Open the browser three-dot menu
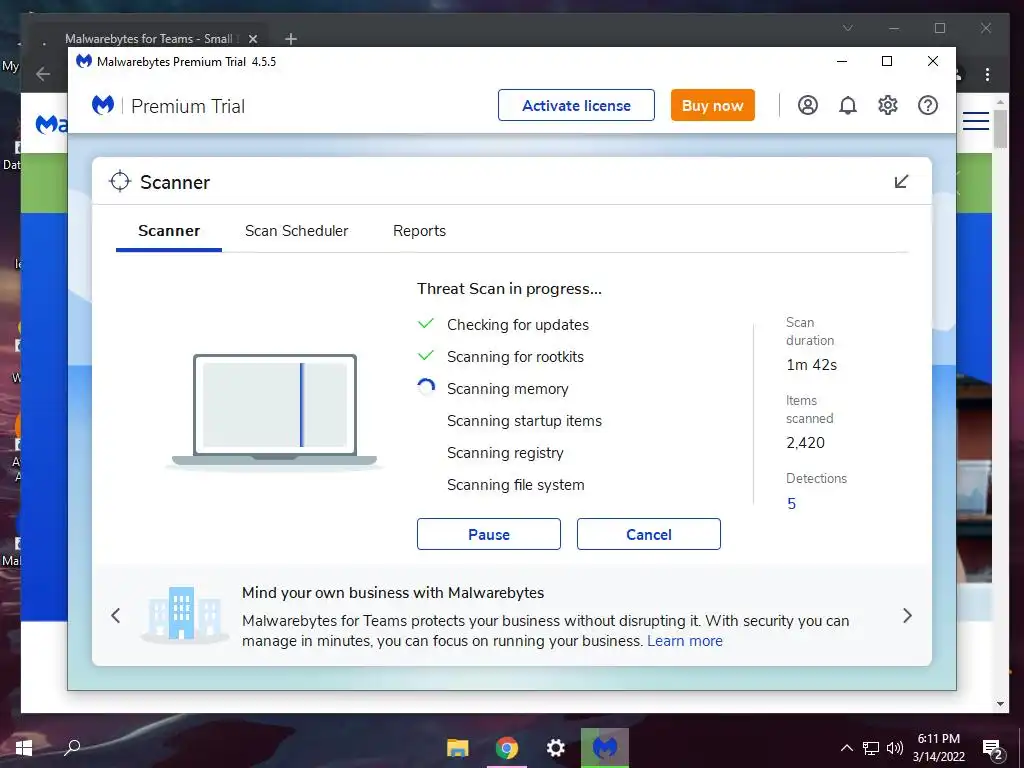The height and width of the screenshot is (768, 1024). click(x=987, y=74)
